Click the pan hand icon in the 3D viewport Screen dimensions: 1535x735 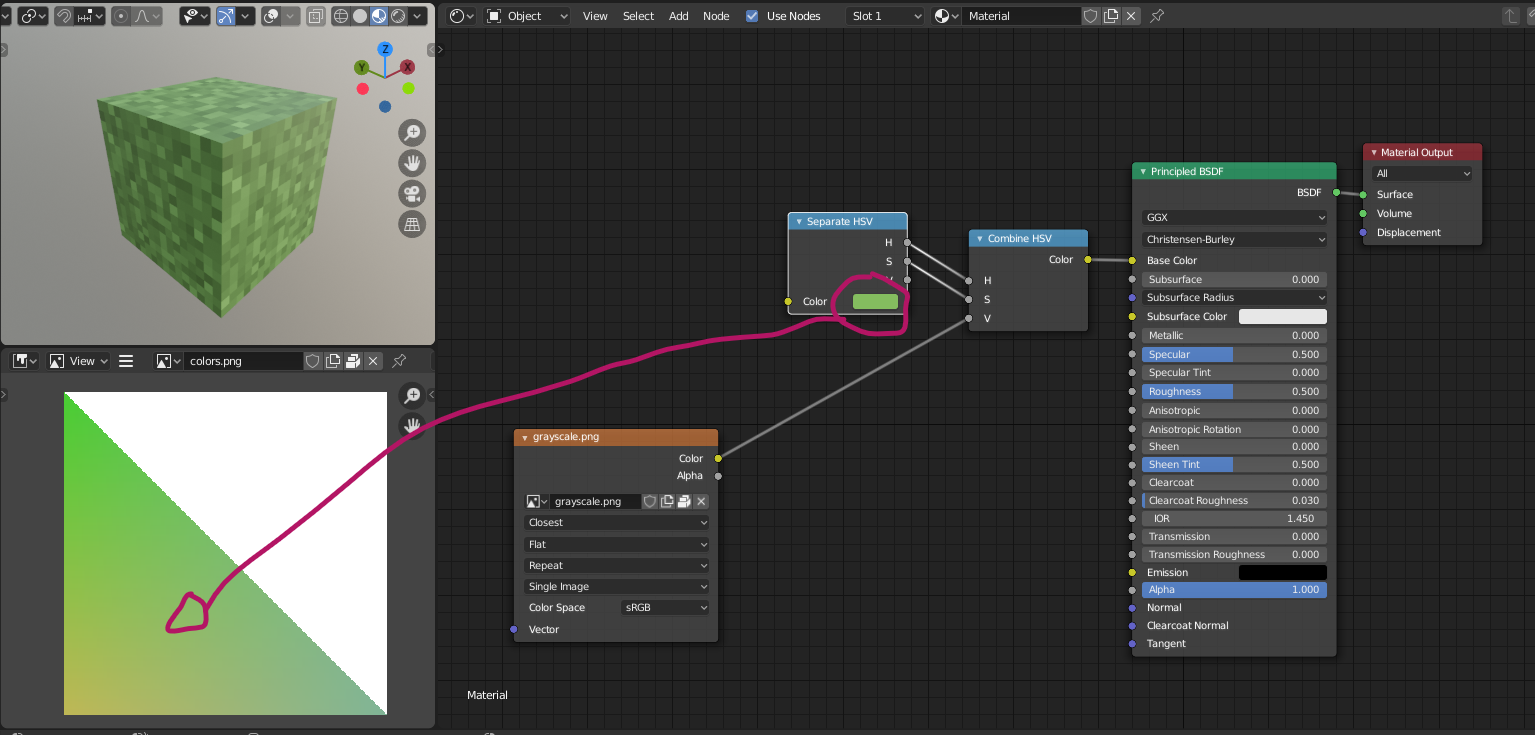412,163
